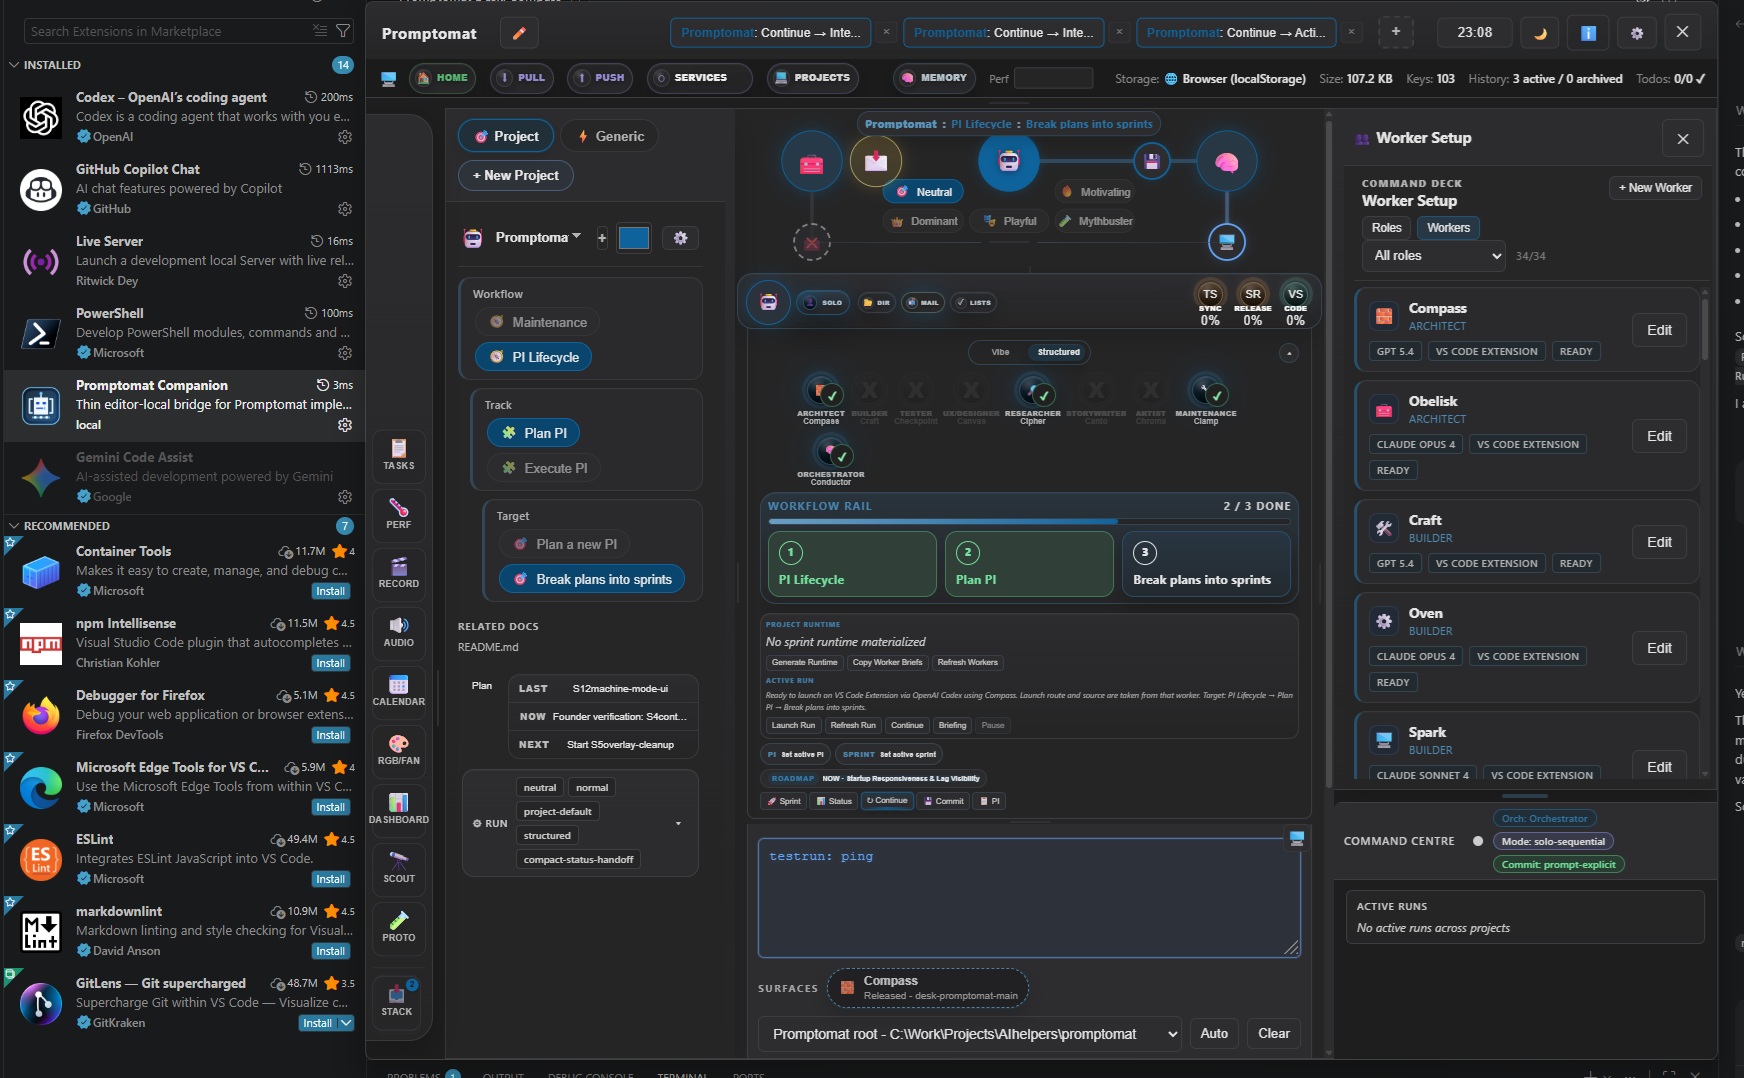Switch mode toggle to Vibe

(x=1000, y=352)
